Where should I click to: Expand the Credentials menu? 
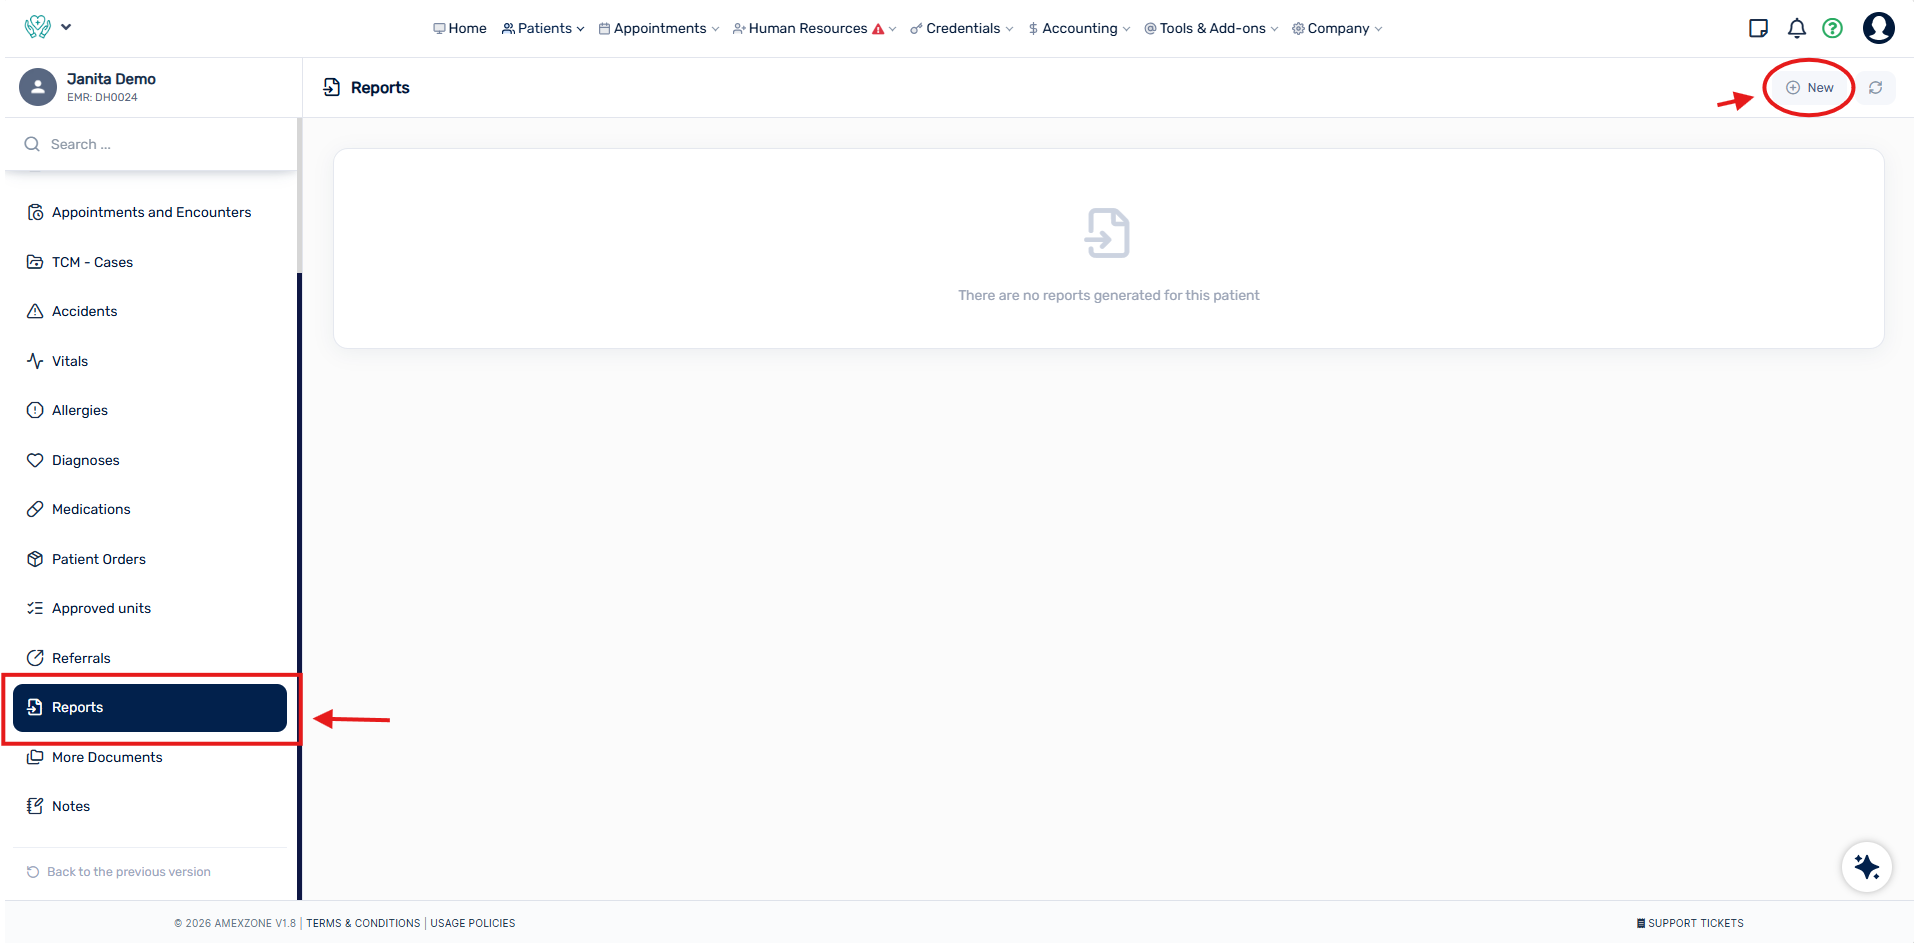click(x=962, y=28)
